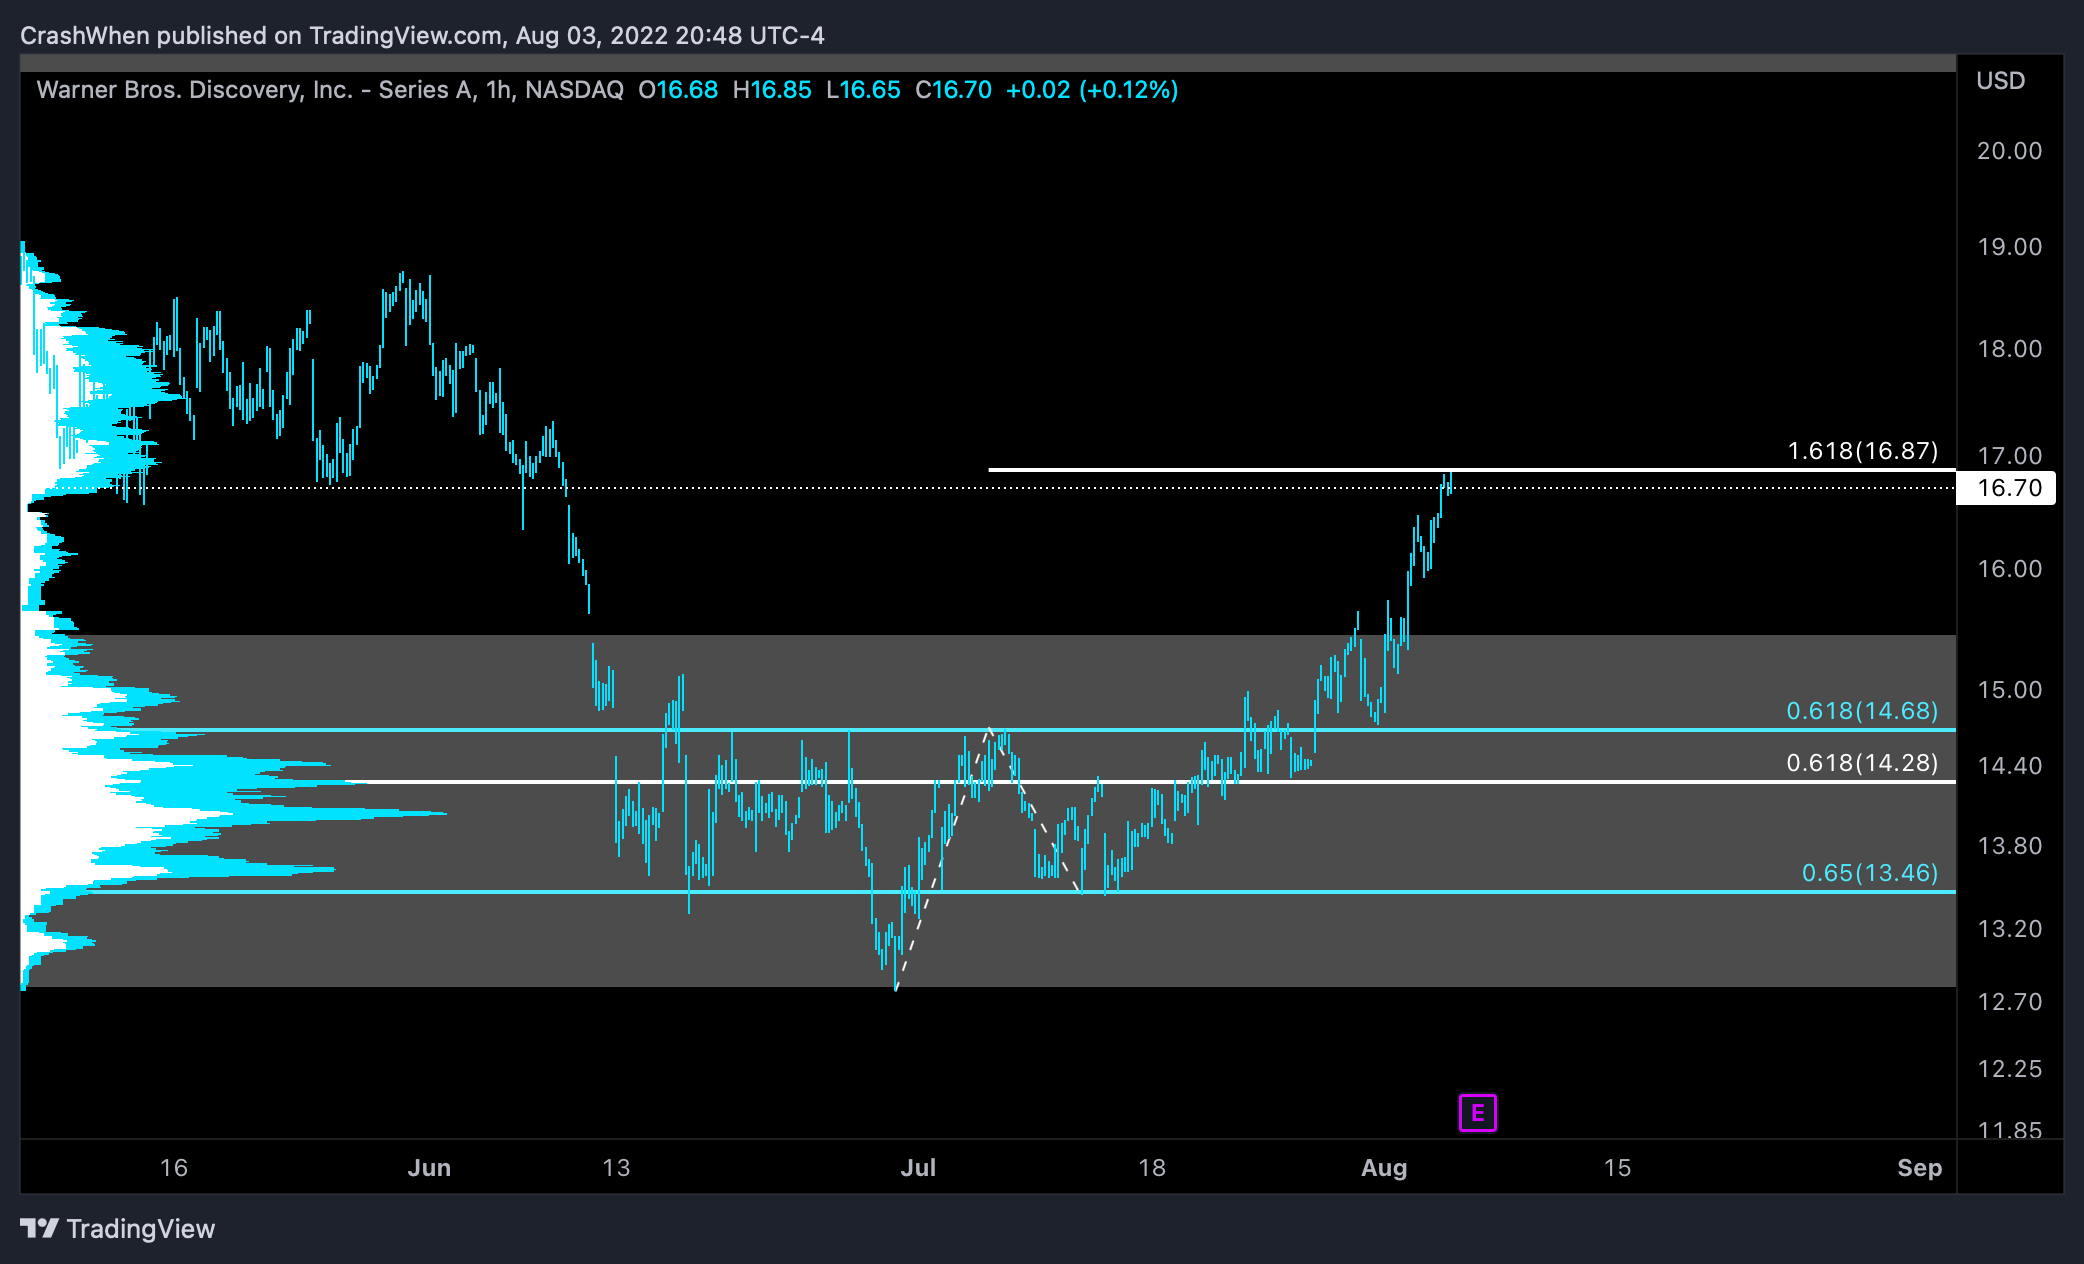The width and height of the screenshot is (2084, 1264).
Task: Click the change value +0.02 (+0.12%)
Action: point(1092,90)
